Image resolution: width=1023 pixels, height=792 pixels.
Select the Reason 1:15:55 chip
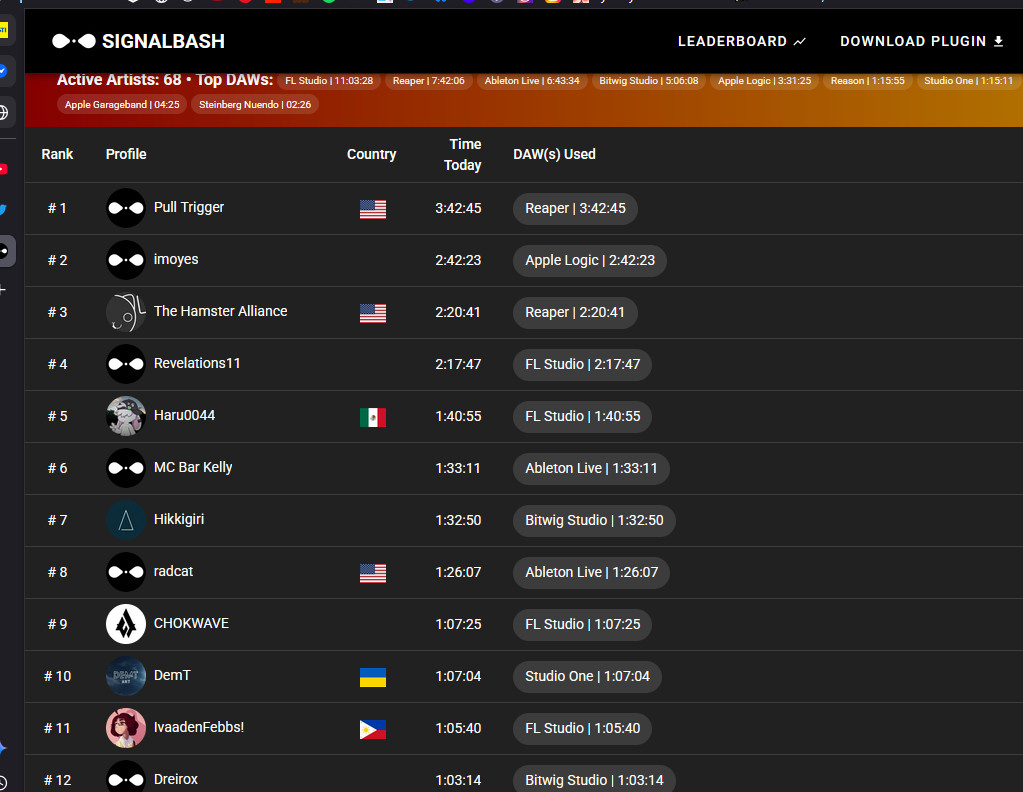click(867, 81)
